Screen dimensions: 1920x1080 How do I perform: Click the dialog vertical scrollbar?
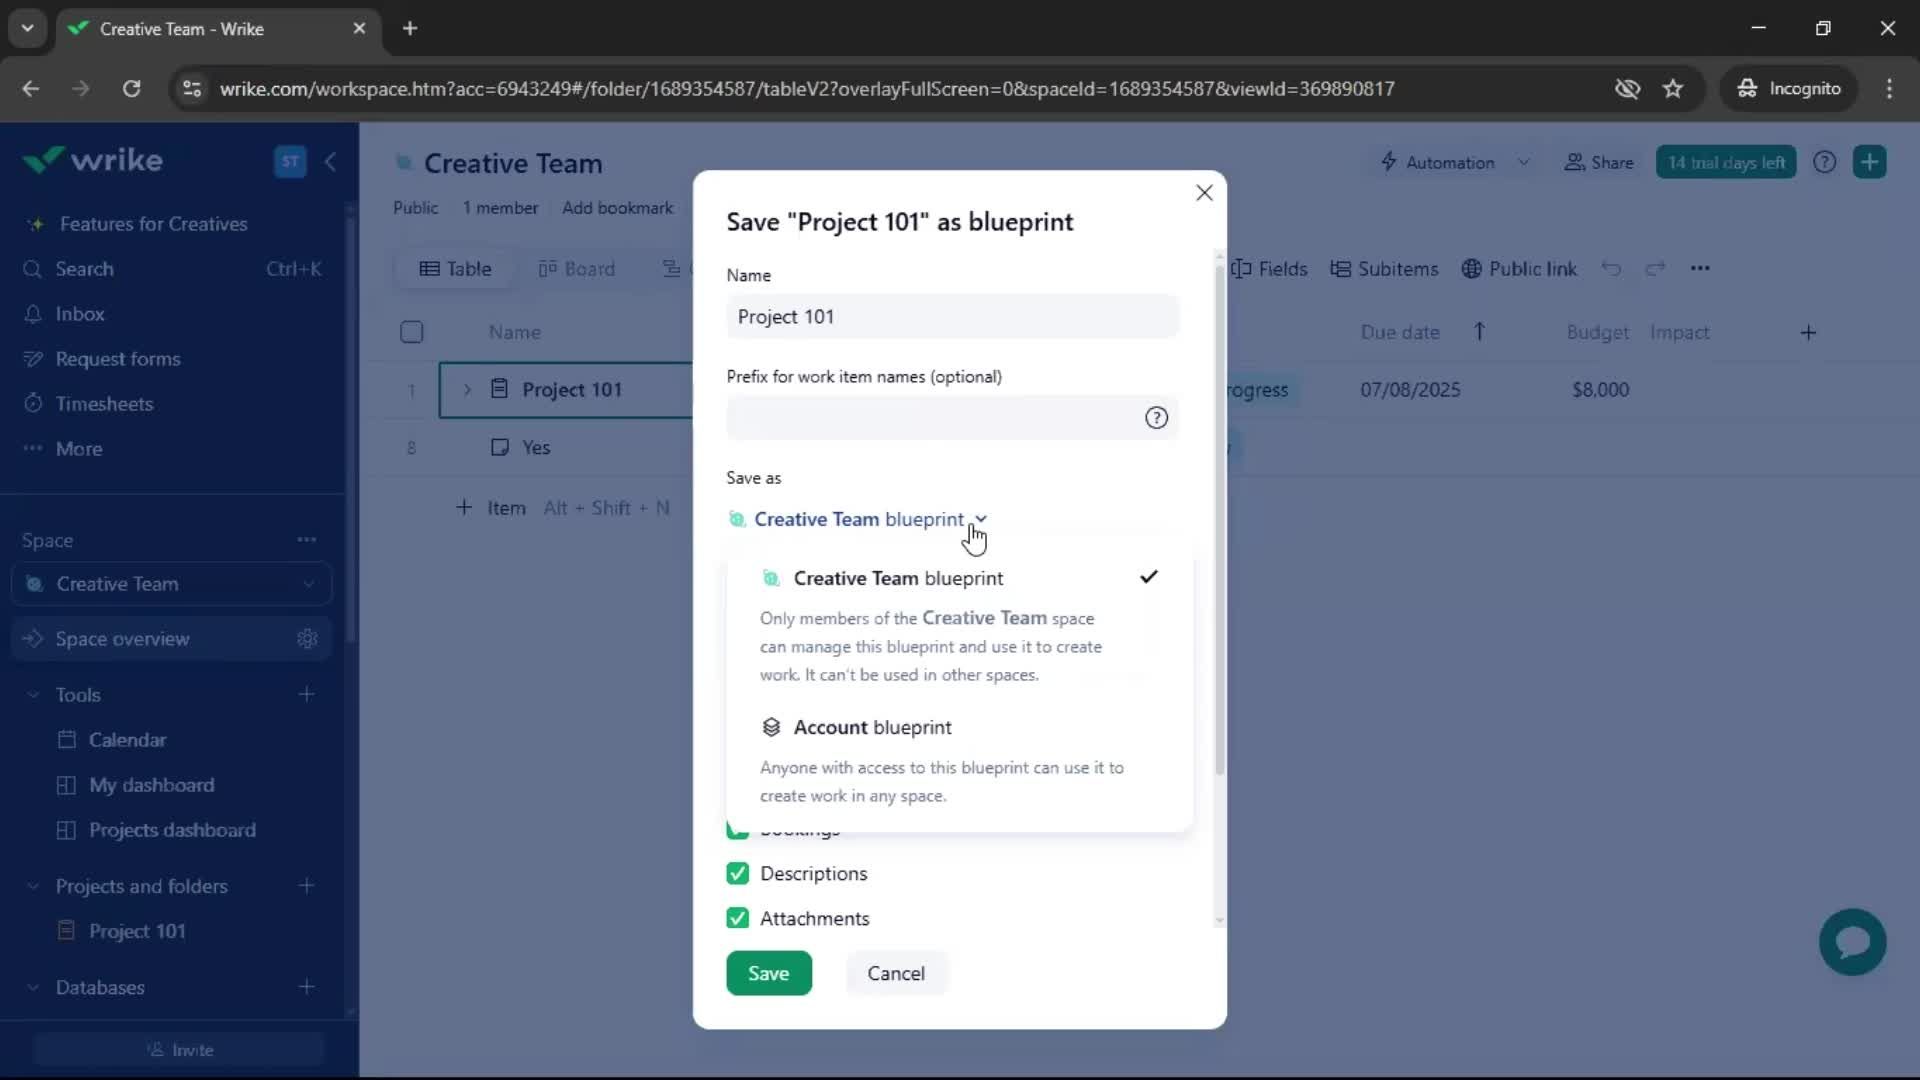(x=1219, y=520)
